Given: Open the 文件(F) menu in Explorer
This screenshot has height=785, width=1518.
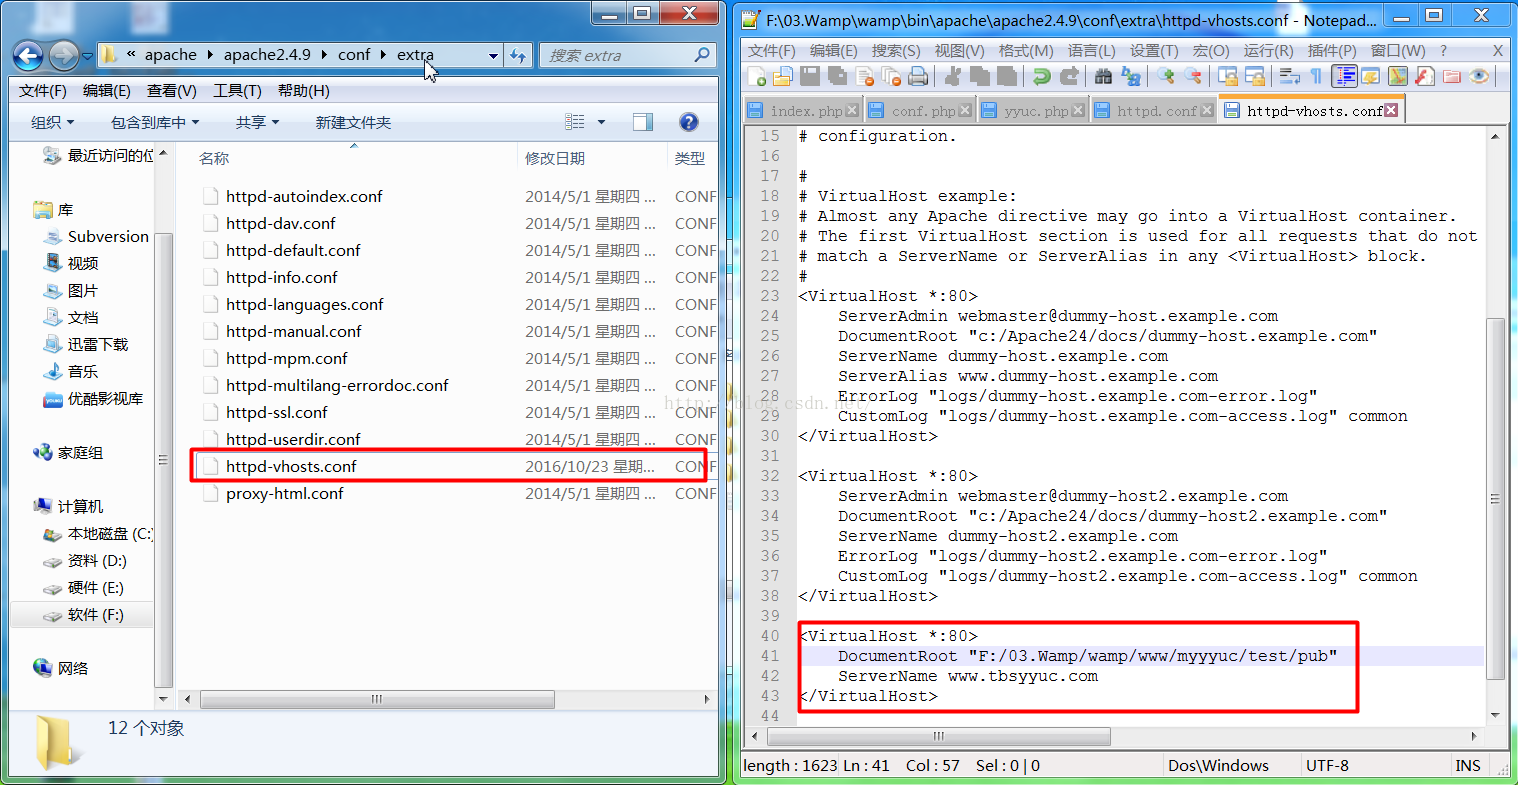Looking at the screenshot, I should pyautogui.click(x=43, y=90).
